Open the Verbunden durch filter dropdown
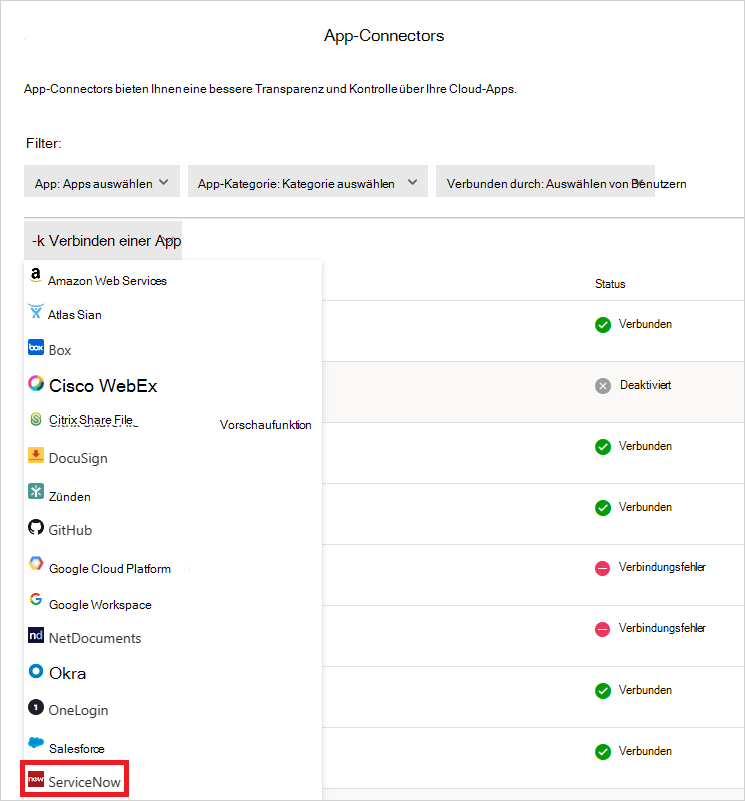The width and height of the screenshot is (745, 801). [x=545, y=181]
